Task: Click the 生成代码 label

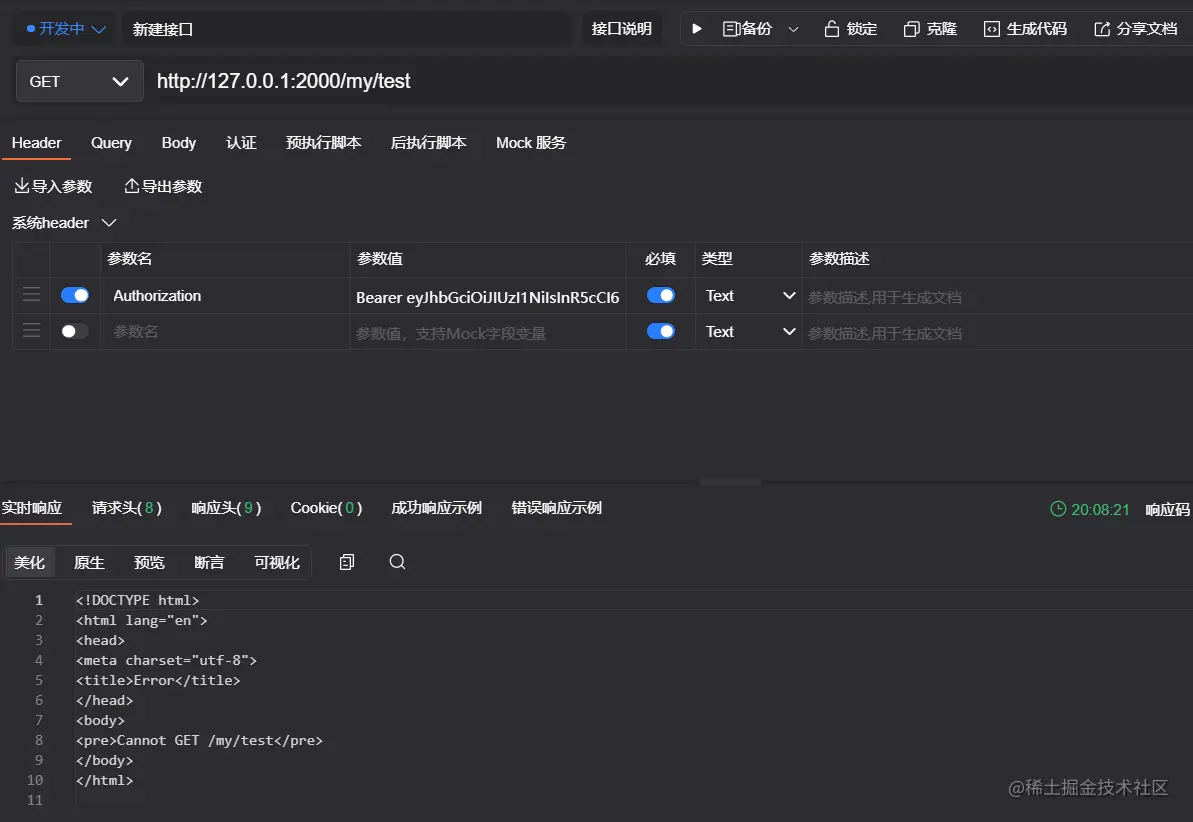Action: 1036,29
